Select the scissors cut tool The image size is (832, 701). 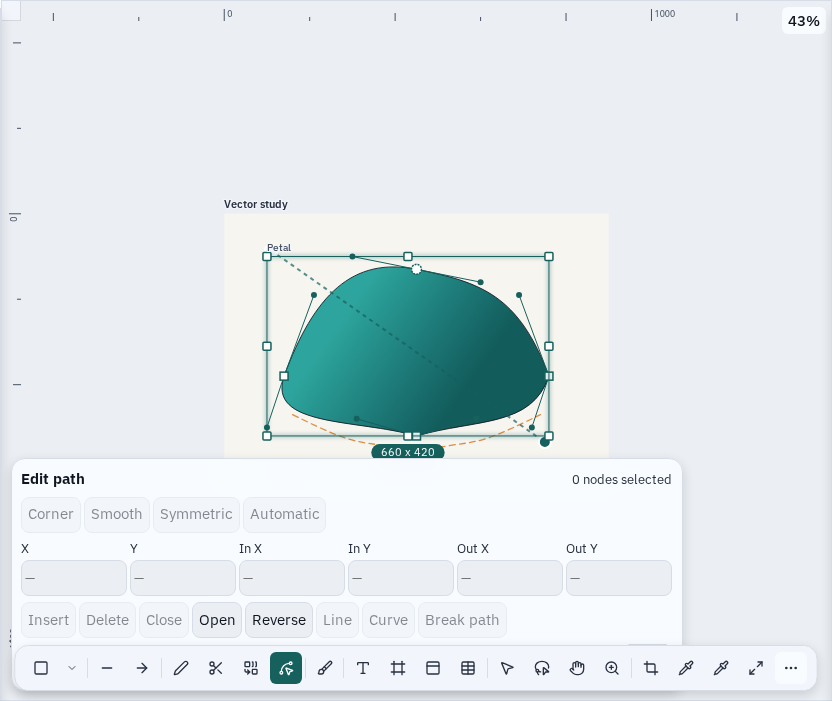coord(215,668)
